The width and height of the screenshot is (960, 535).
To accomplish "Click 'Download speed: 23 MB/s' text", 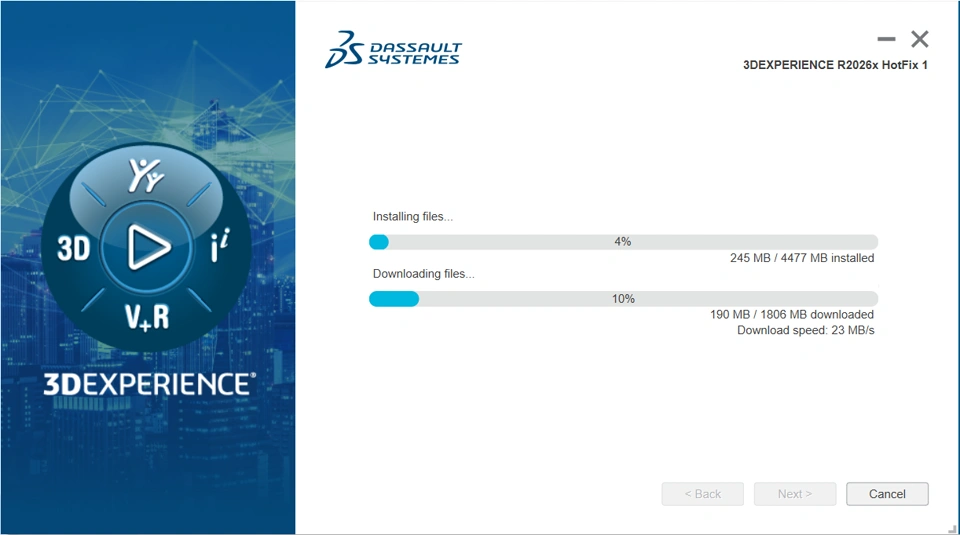I will click(x=806, y=331).
